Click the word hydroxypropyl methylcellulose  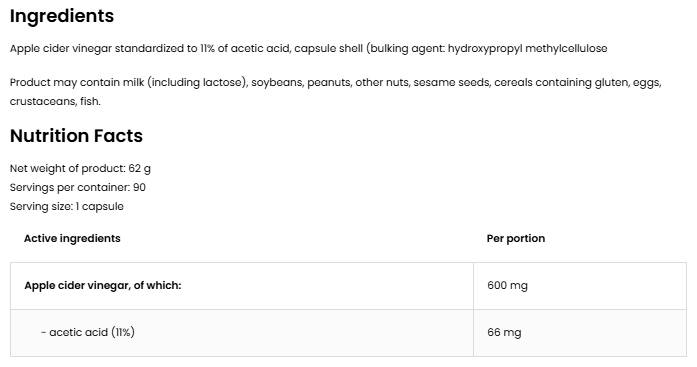[x=527, y=48]
